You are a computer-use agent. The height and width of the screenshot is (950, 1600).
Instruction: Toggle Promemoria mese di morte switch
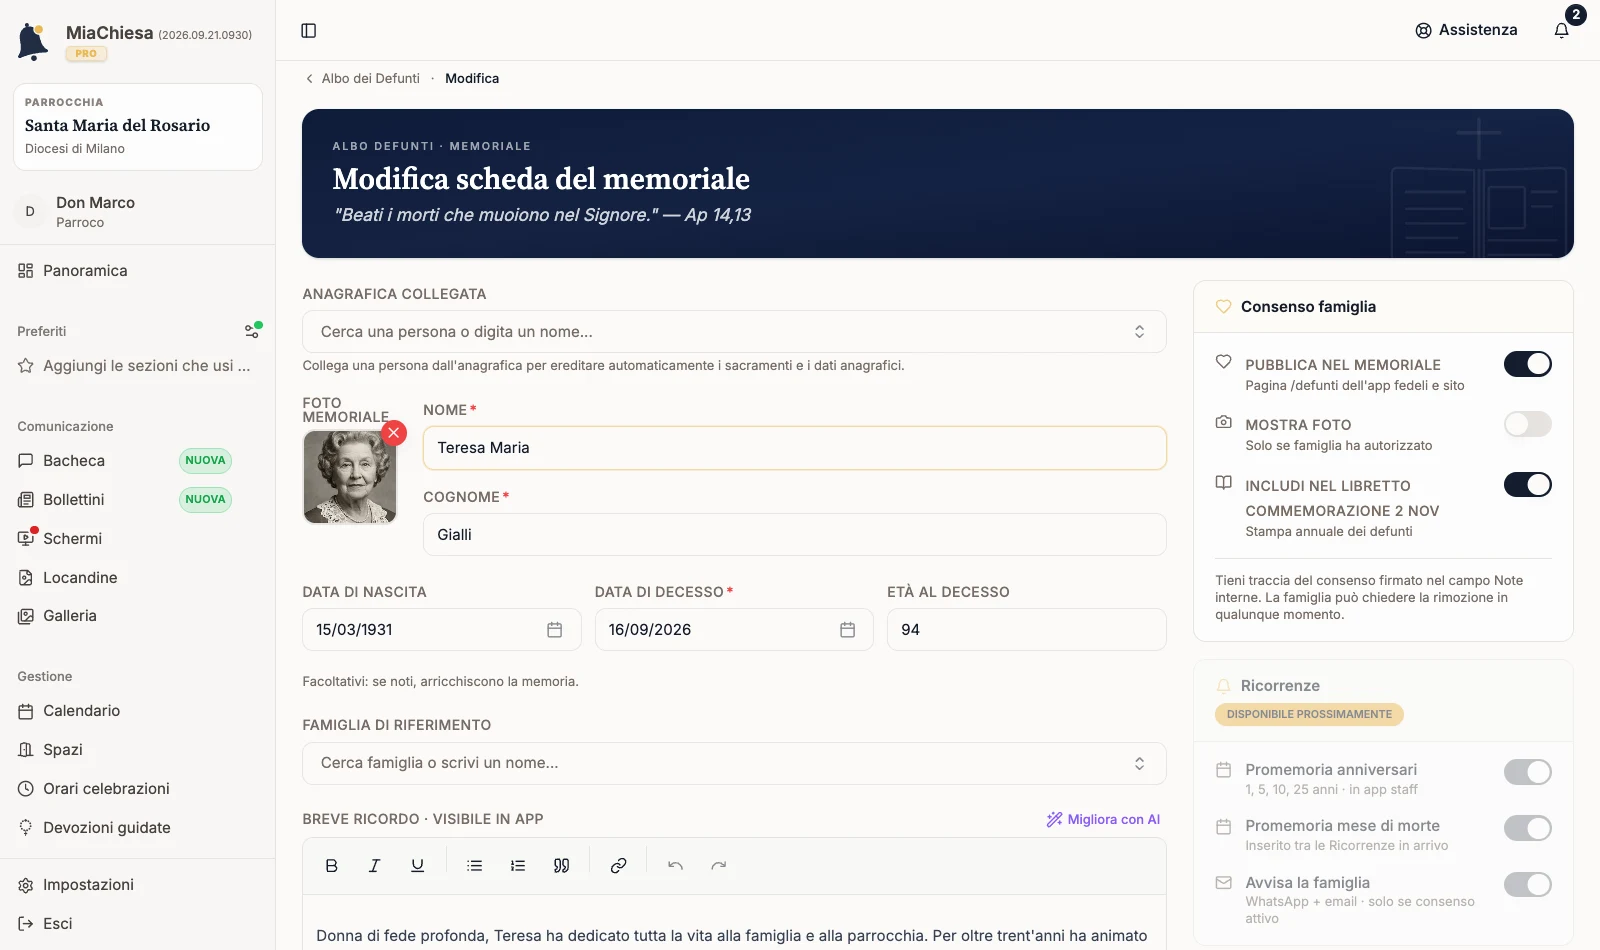pos(1528,828)
